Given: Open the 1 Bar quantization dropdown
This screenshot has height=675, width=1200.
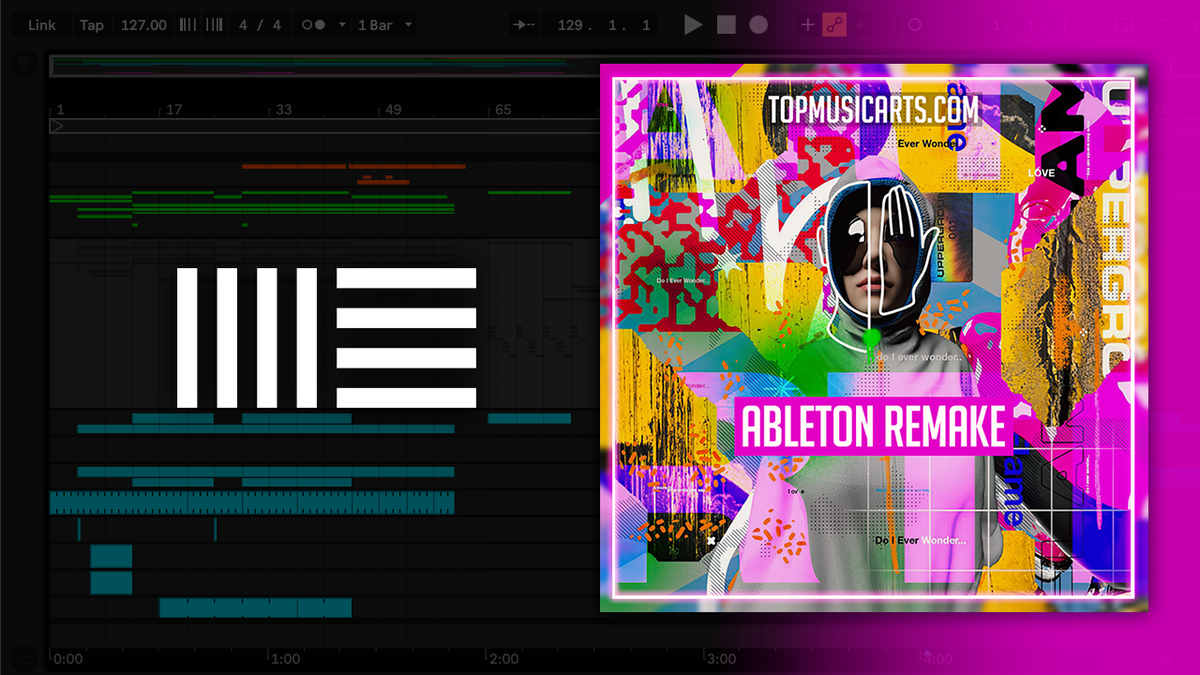Looking at the screenshot, I should (381, 24).
